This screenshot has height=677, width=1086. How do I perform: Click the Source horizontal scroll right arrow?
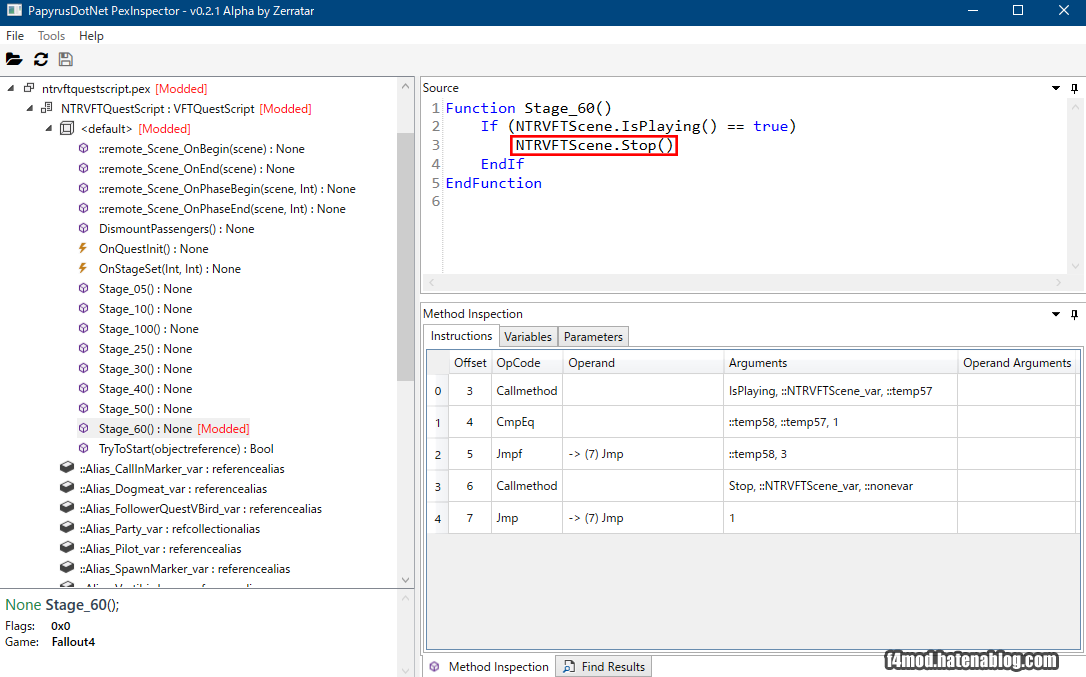(1058, 282)
